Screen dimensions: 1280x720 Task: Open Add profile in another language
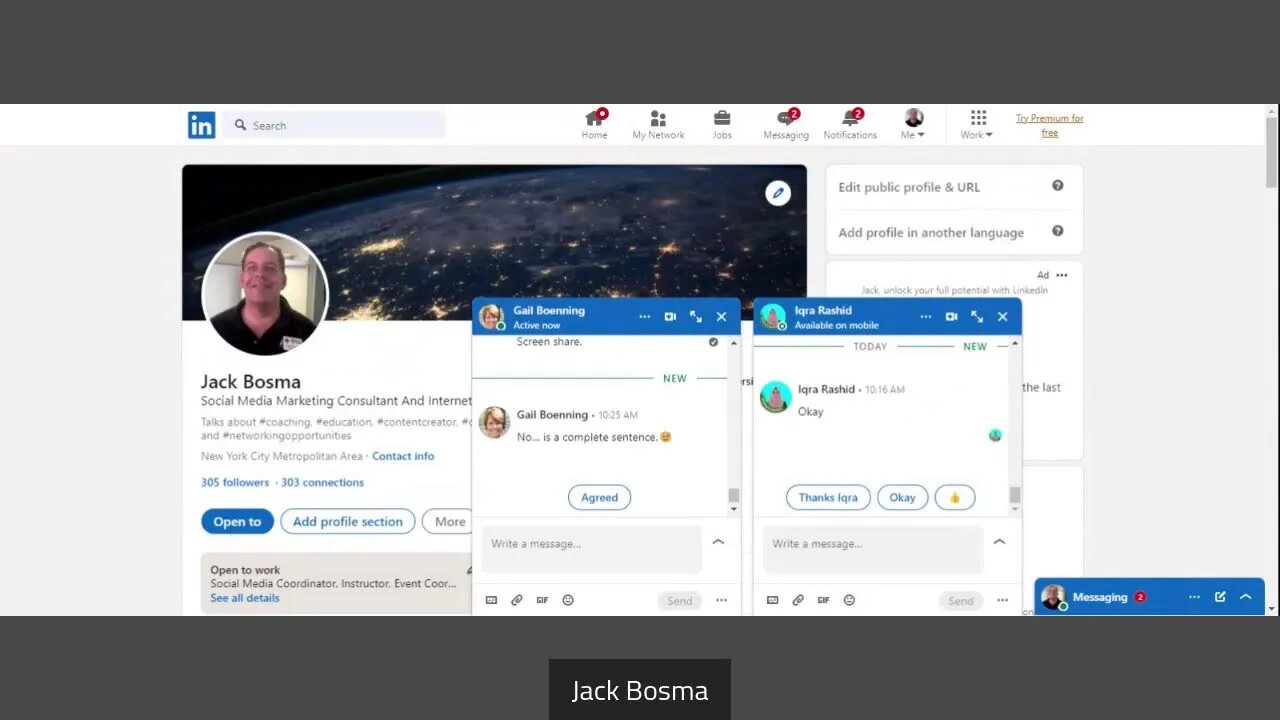(x=931, y=232)
